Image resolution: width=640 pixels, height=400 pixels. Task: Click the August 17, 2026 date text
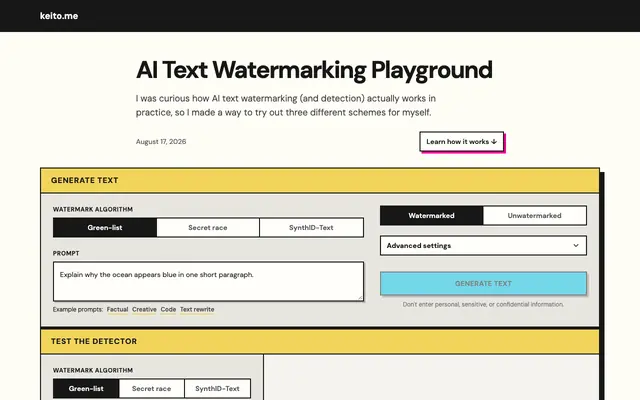[x=161, y=142]
